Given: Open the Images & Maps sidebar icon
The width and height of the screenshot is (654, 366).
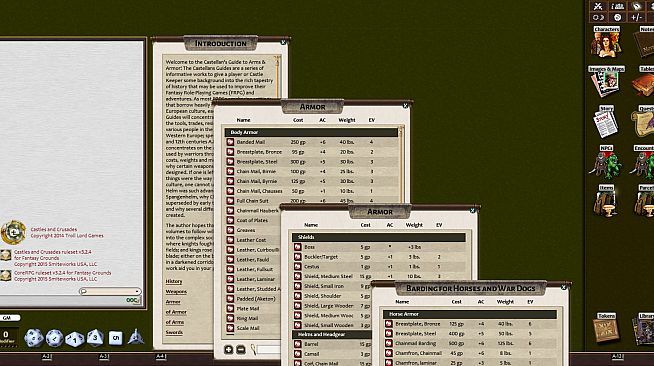Looking at the screenshot, I should pyautogui.click(x=606, y=81).
